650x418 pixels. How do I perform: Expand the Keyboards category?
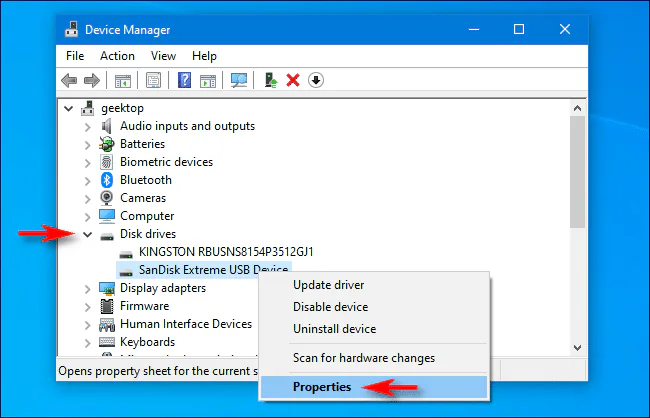(x=87, y=343)
